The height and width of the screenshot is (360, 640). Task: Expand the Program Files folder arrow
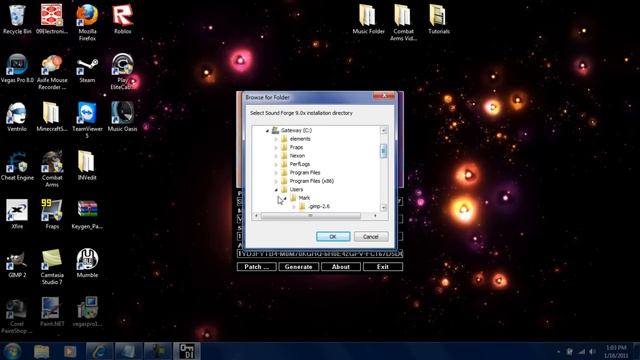(276, 173)
